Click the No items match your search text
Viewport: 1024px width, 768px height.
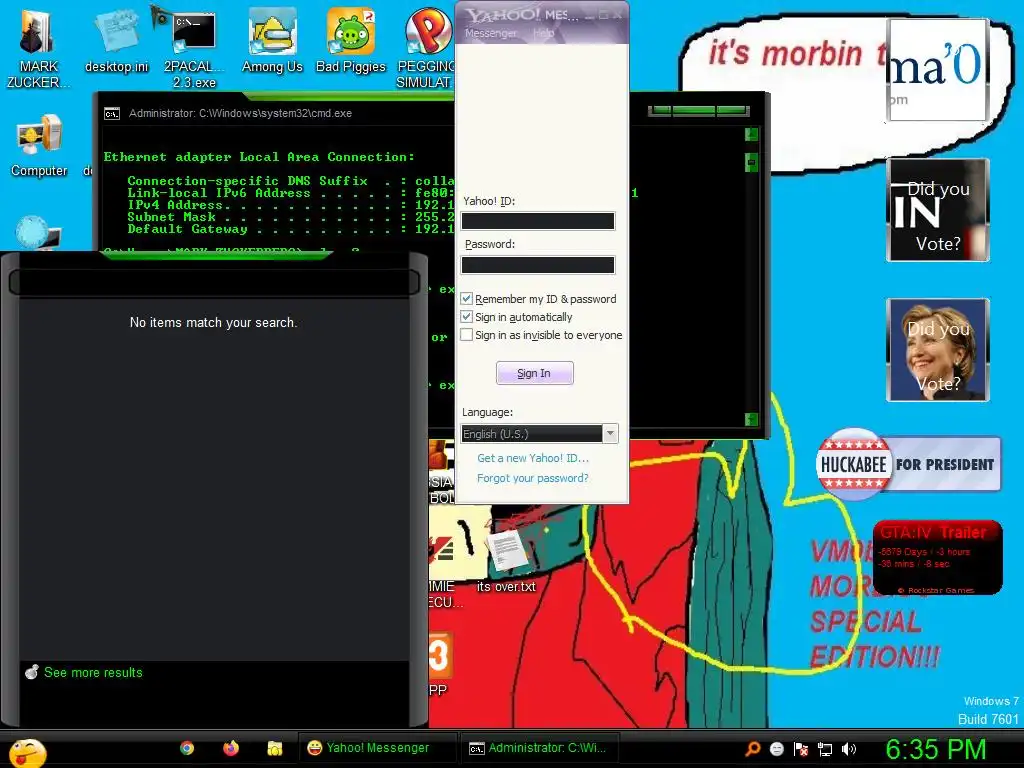coord(213,323)
